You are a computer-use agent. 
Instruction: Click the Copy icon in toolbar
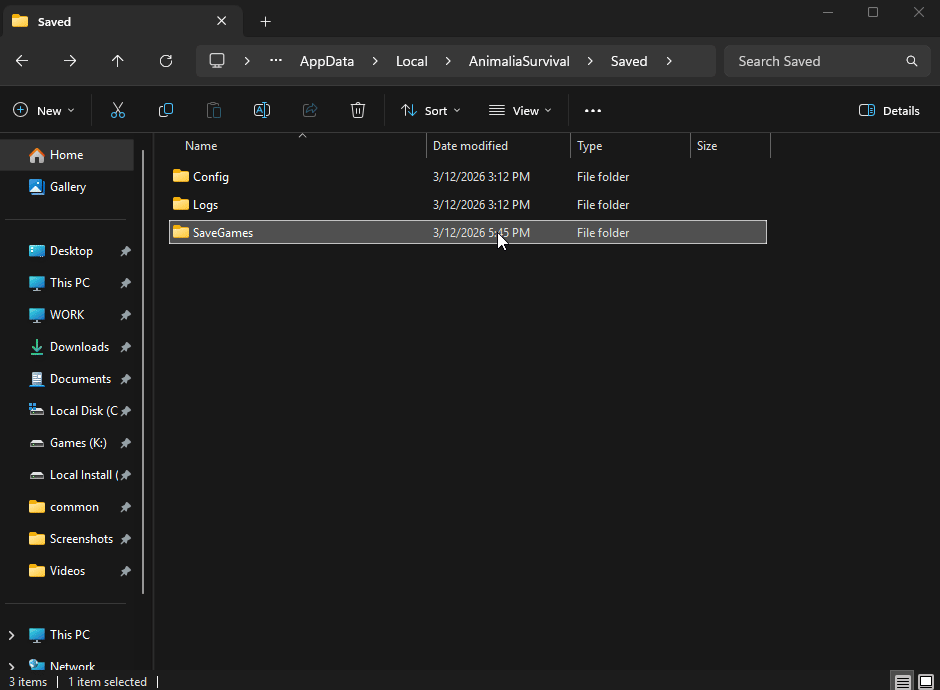(x=166, y=111)
